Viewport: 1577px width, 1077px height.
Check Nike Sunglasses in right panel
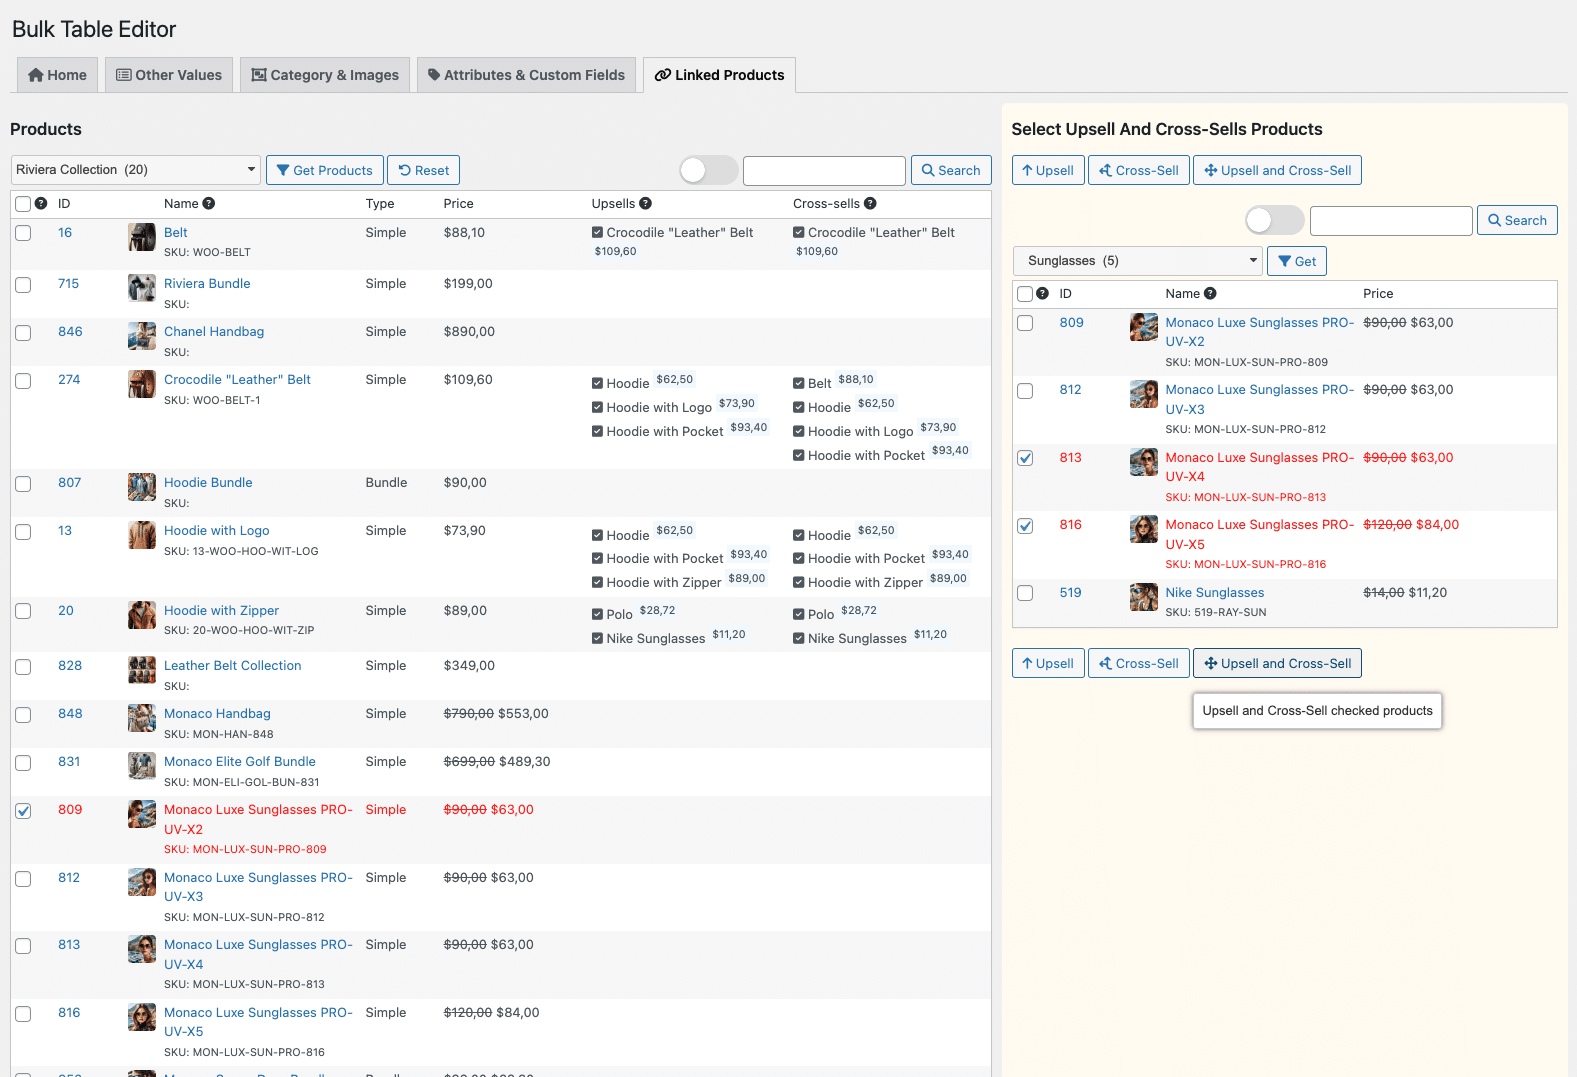coord(1025,593)
